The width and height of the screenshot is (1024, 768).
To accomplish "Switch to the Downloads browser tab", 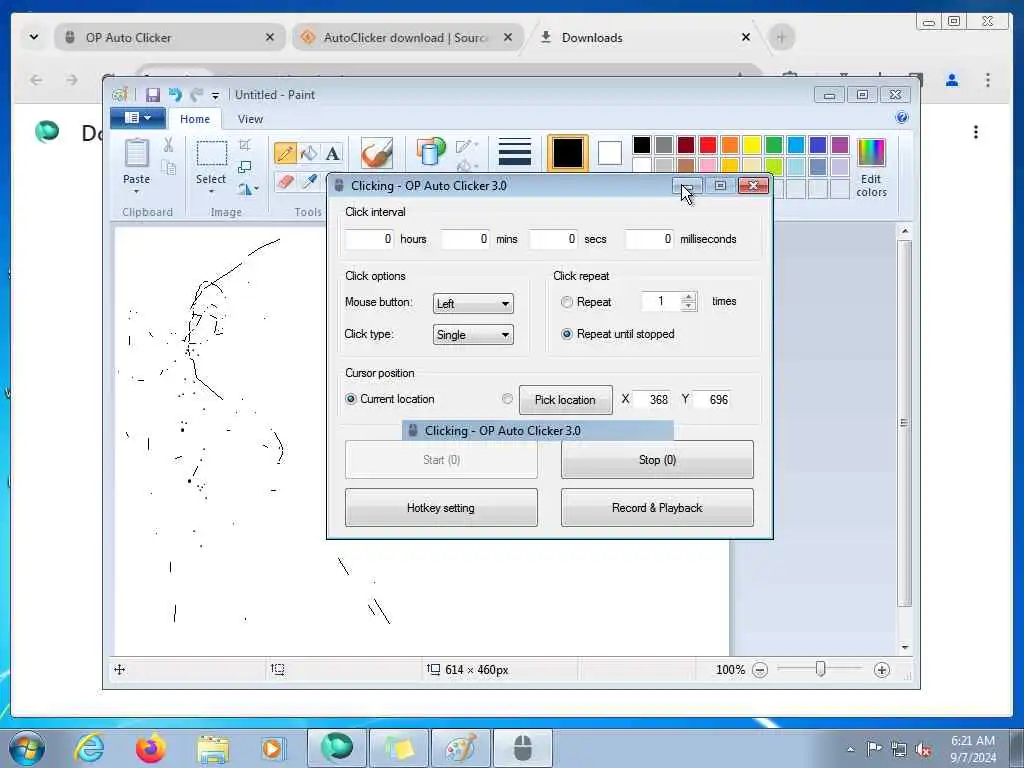I will pyautogui.click(x=645, y=38).
